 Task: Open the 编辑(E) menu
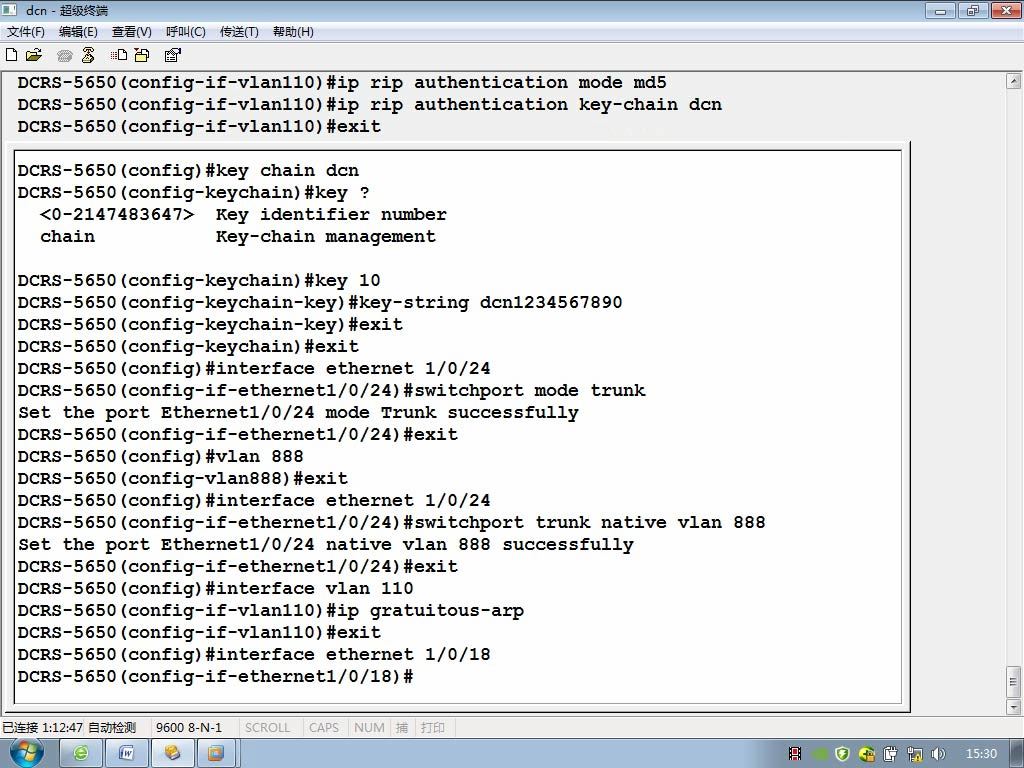click(x=78, y=31)
